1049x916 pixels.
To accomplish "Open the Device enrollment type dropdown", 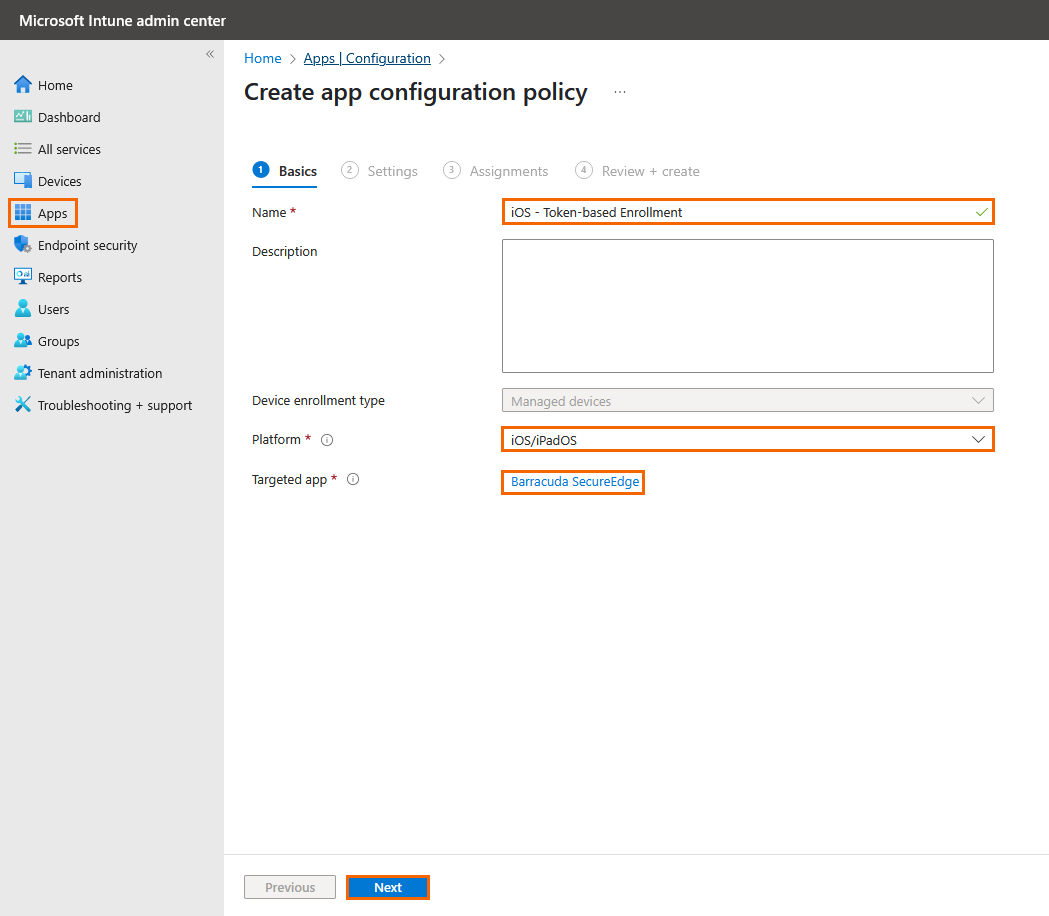I will [x=748, y=401].
